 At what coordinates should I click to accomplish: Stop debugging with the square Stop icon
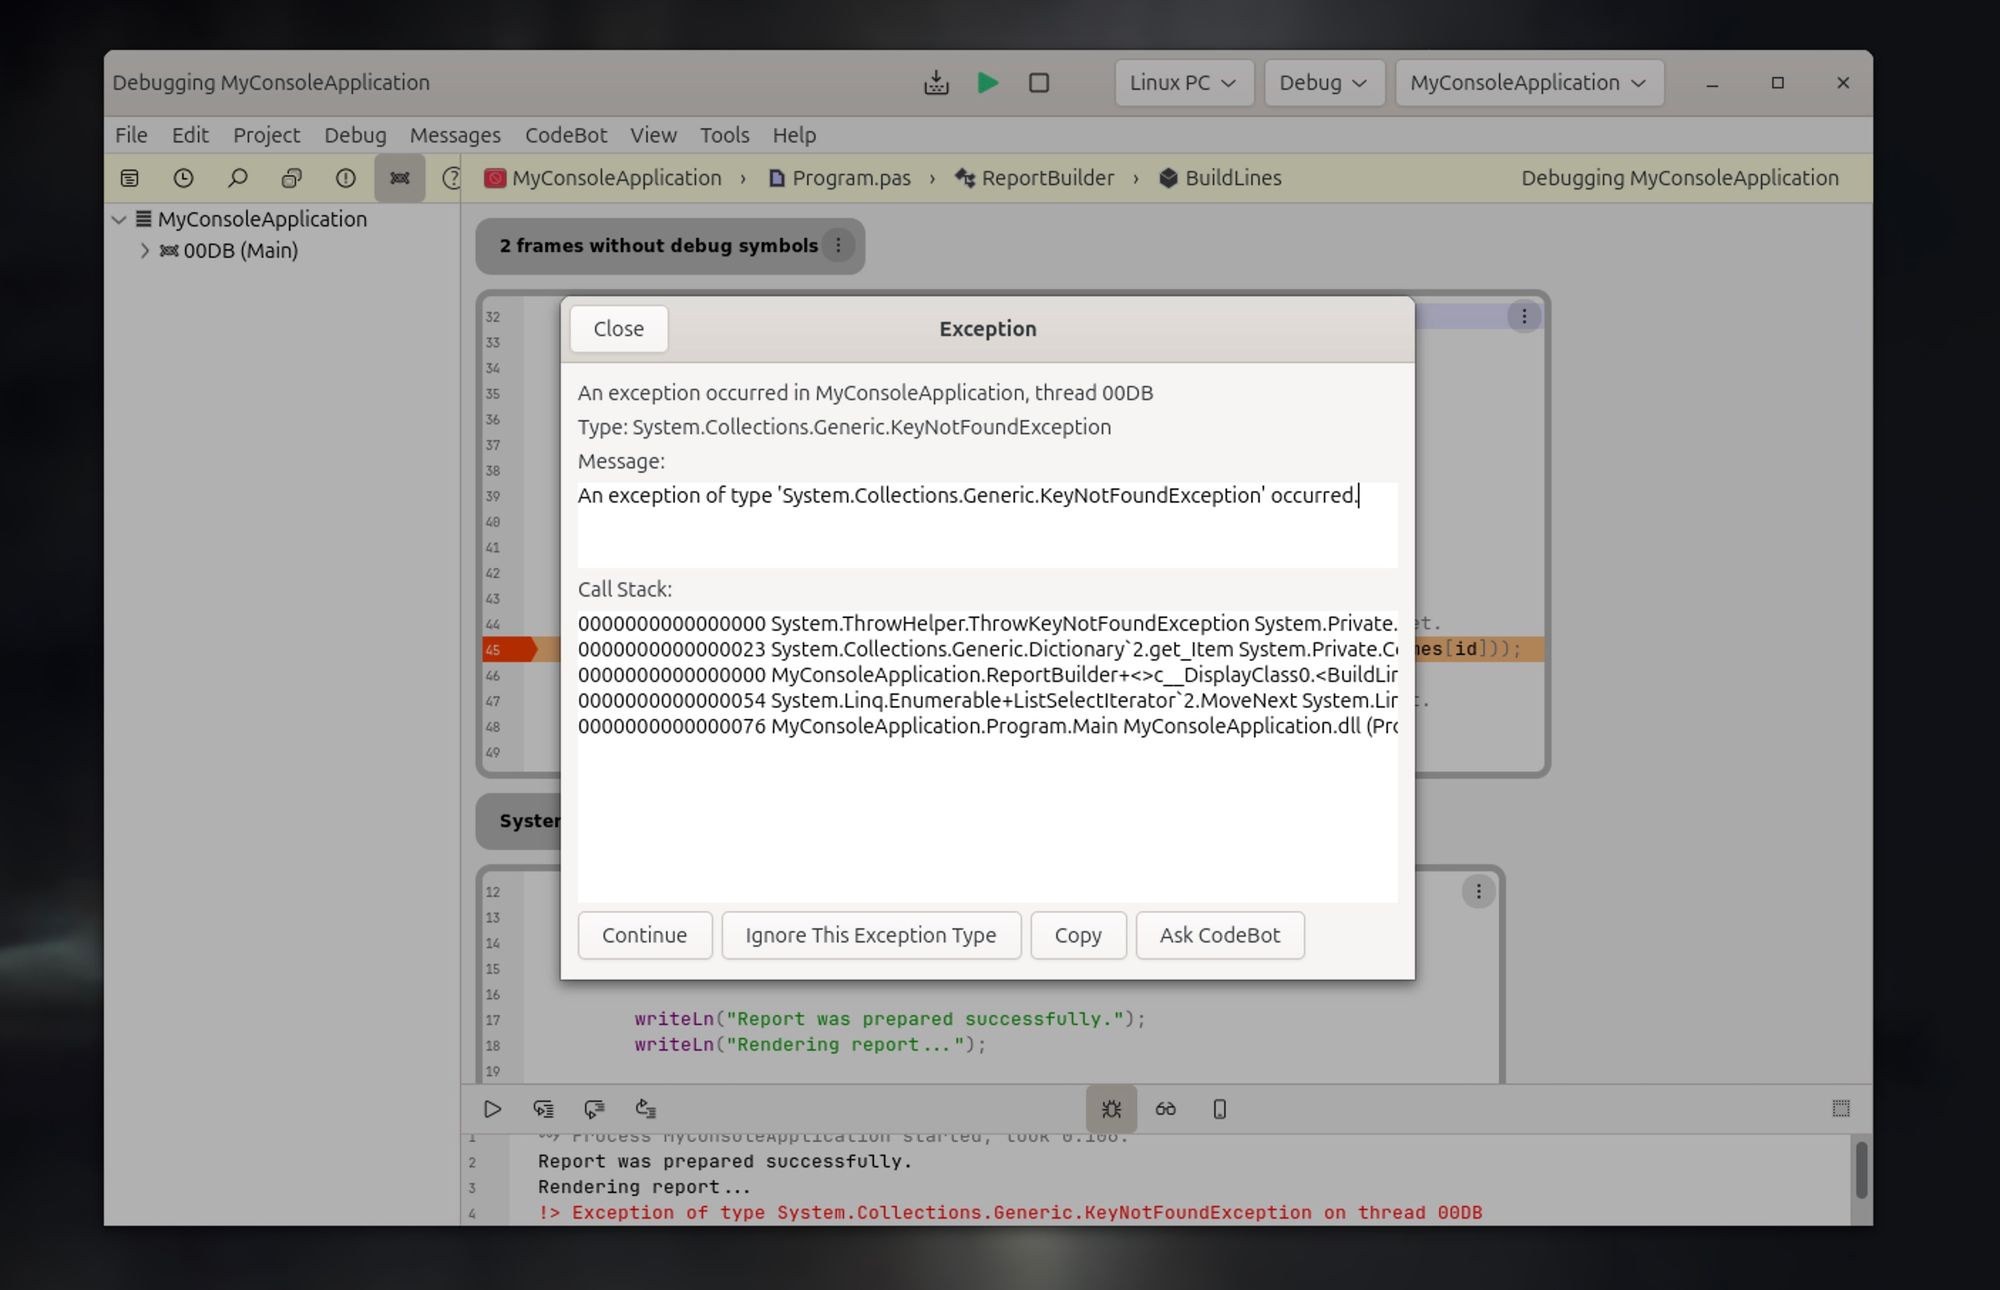(1039, 83)
